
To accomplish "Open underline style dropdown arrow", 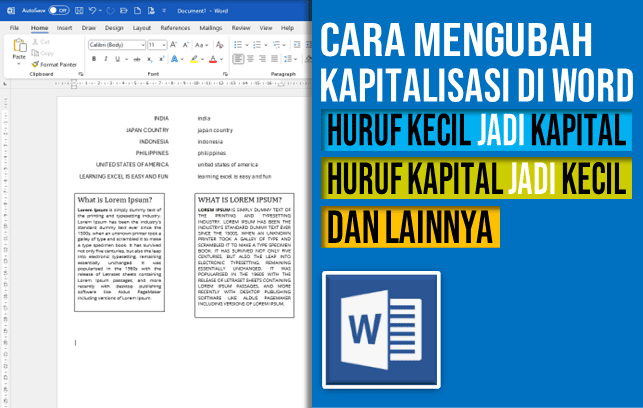I will coord(126,59).
